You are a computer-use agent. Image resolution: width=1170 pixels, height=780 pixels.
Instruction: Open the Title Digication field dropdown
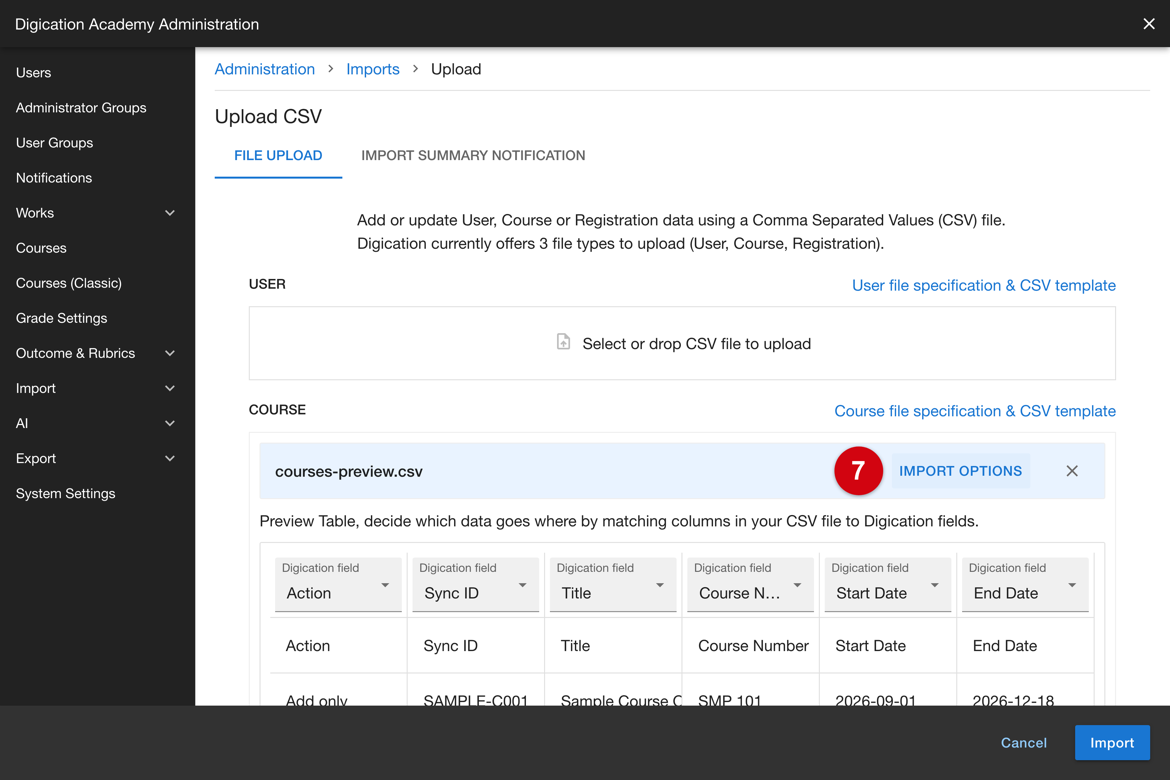pos(613,584)
